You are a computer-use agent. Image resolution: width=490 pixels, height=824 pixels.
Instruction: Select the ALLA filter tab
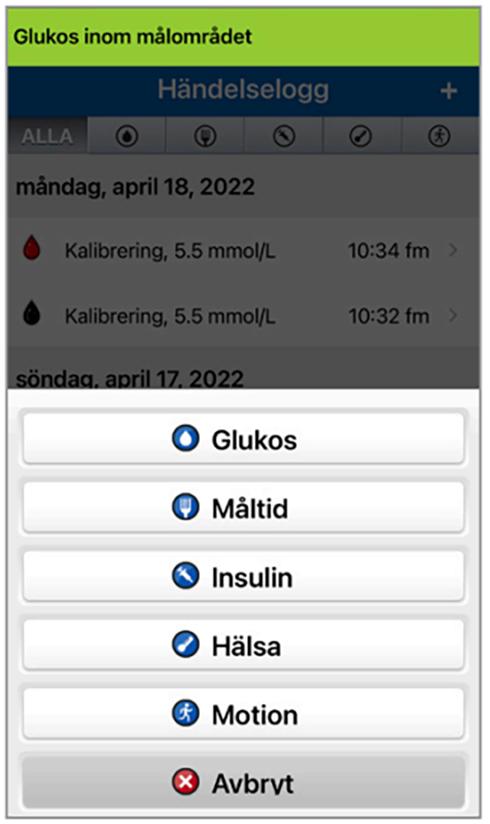pos(47,136)
